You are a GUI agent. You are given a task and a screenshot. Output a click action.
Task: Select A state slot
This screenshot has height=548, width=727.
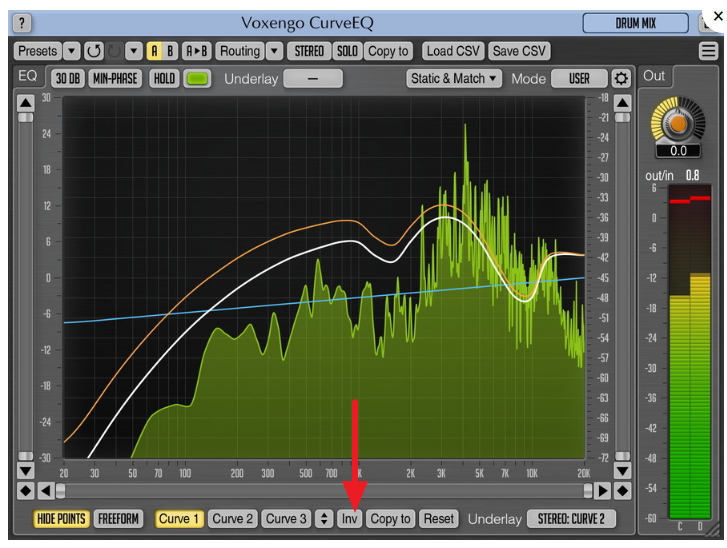pyautogui.click(x=154, y=51)
